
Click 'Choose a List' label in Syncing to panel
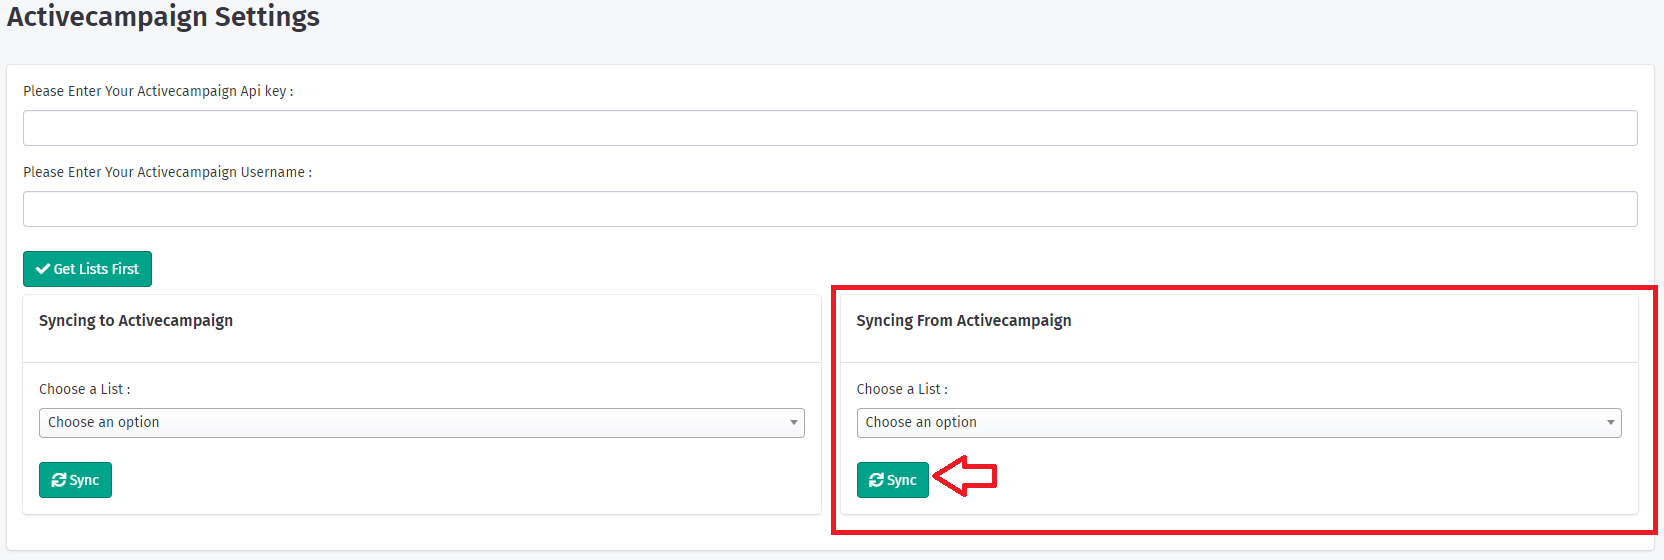click(84, 389)
